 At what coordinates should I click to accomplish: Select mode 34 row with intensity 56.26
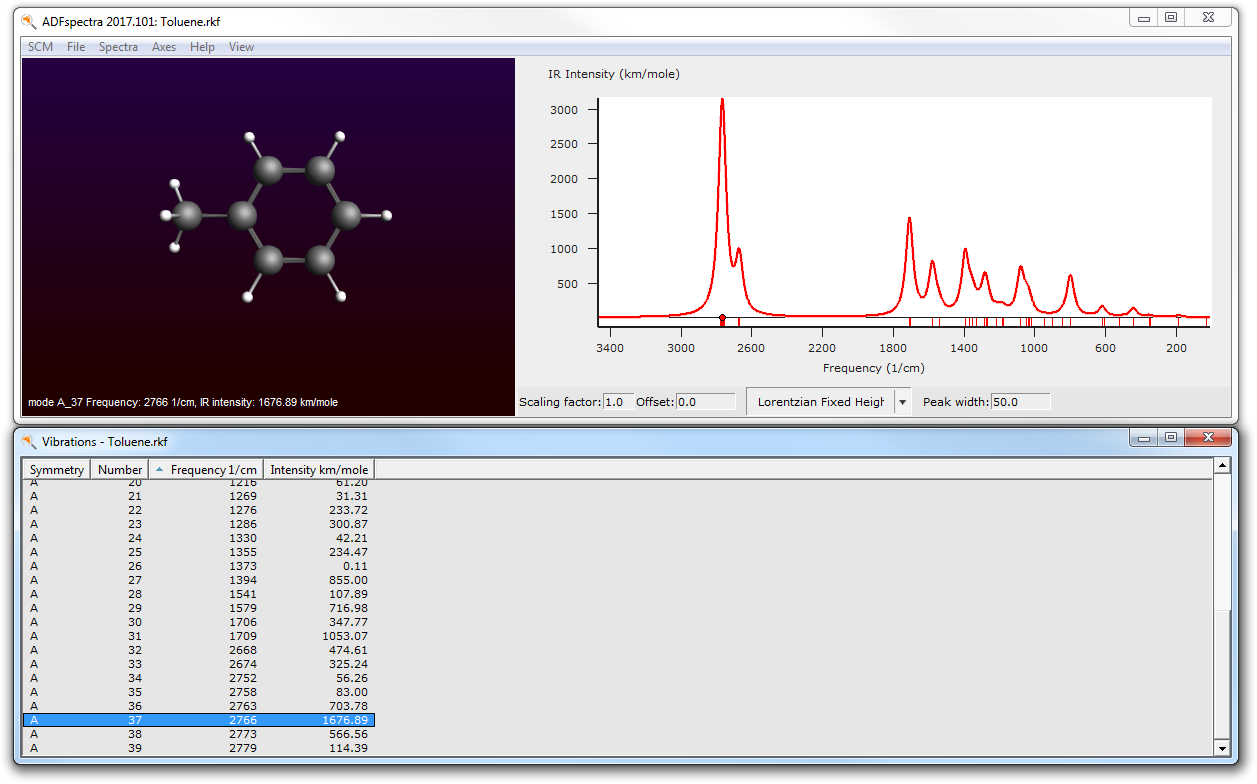tap(198, 678)
